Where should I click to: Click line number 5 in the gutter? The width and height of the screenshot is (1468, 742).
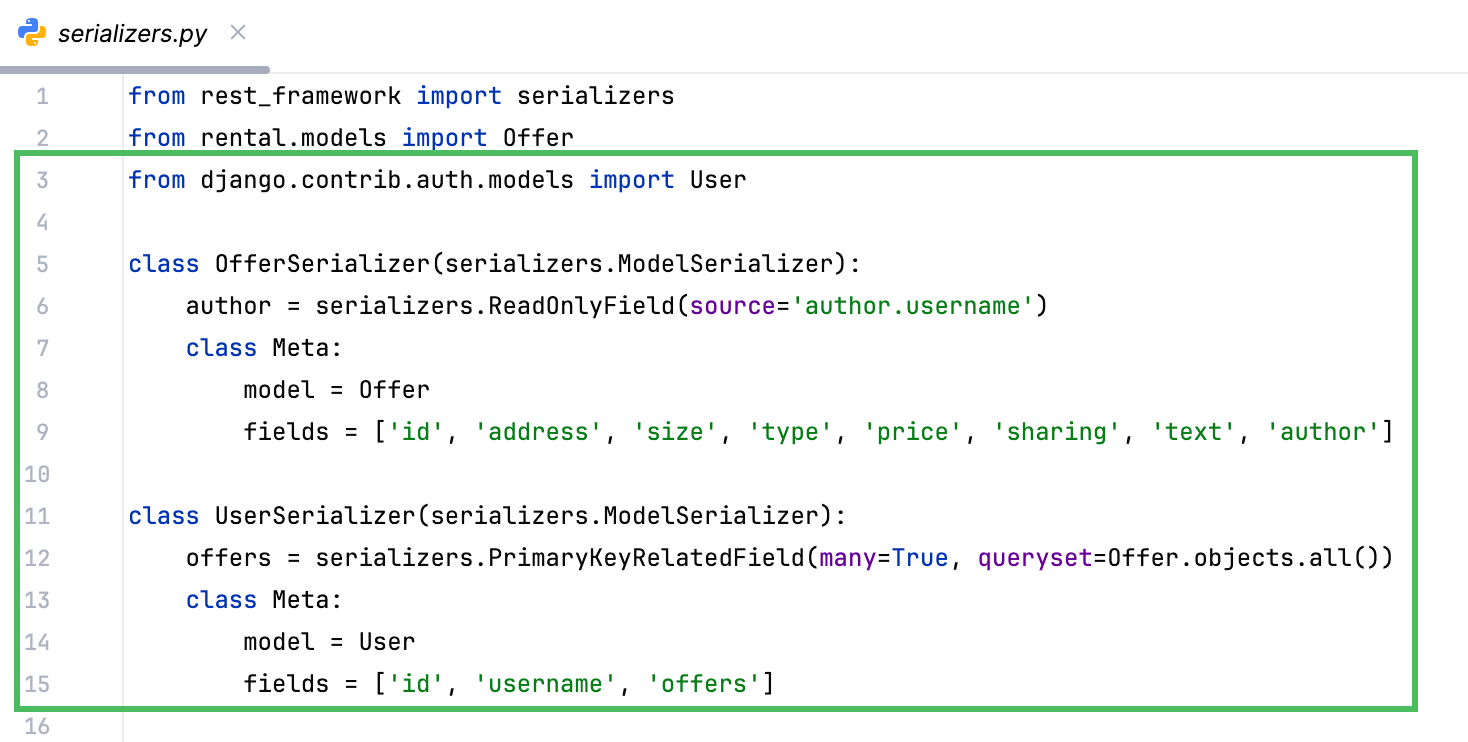43,263
